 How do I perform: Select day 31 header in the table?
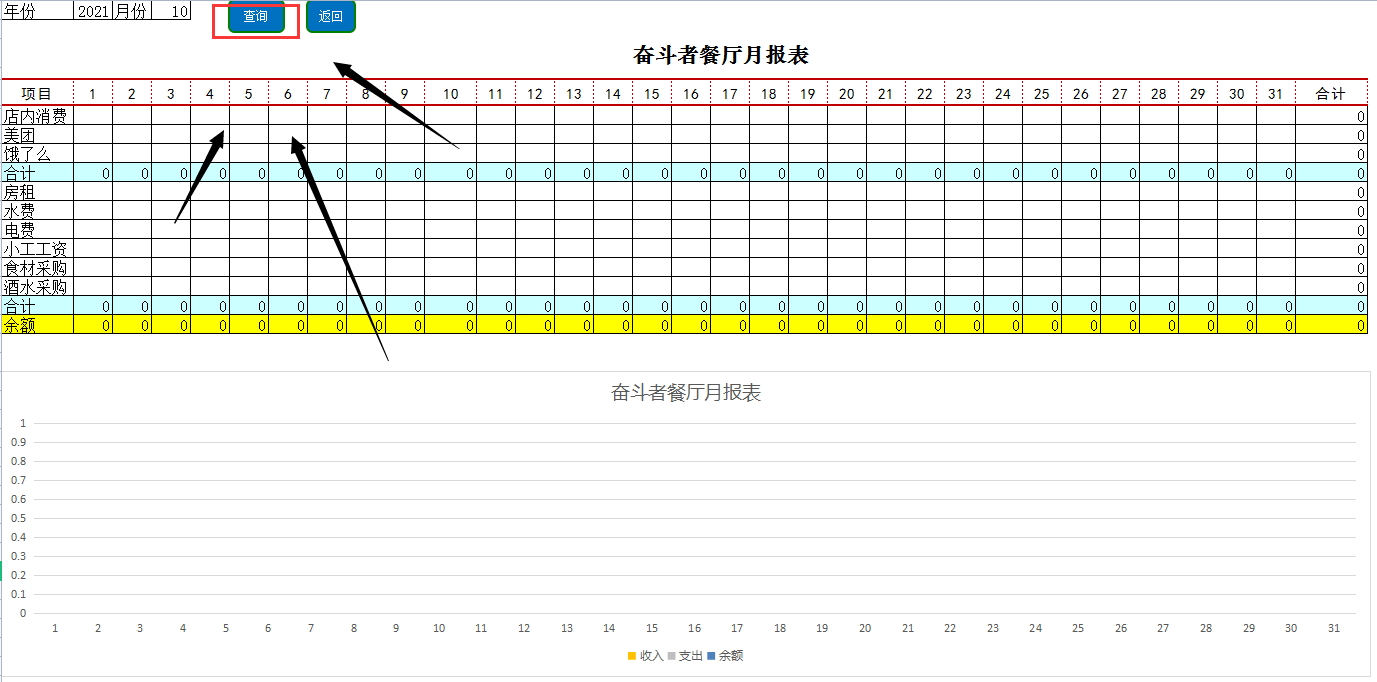tap(1276, 94)
